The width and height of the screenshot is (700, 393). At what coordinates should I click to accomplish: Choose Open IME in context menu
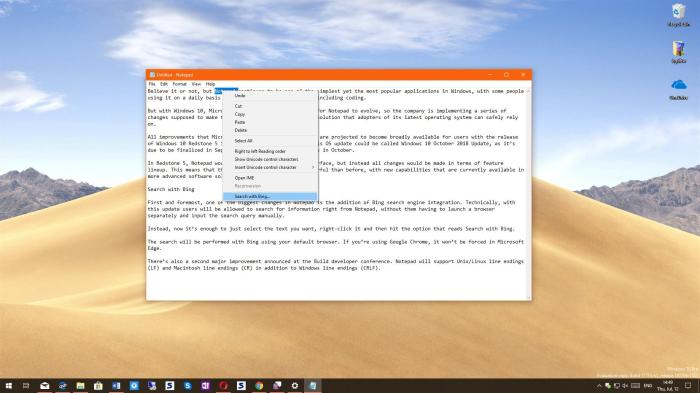pos(270,178)
